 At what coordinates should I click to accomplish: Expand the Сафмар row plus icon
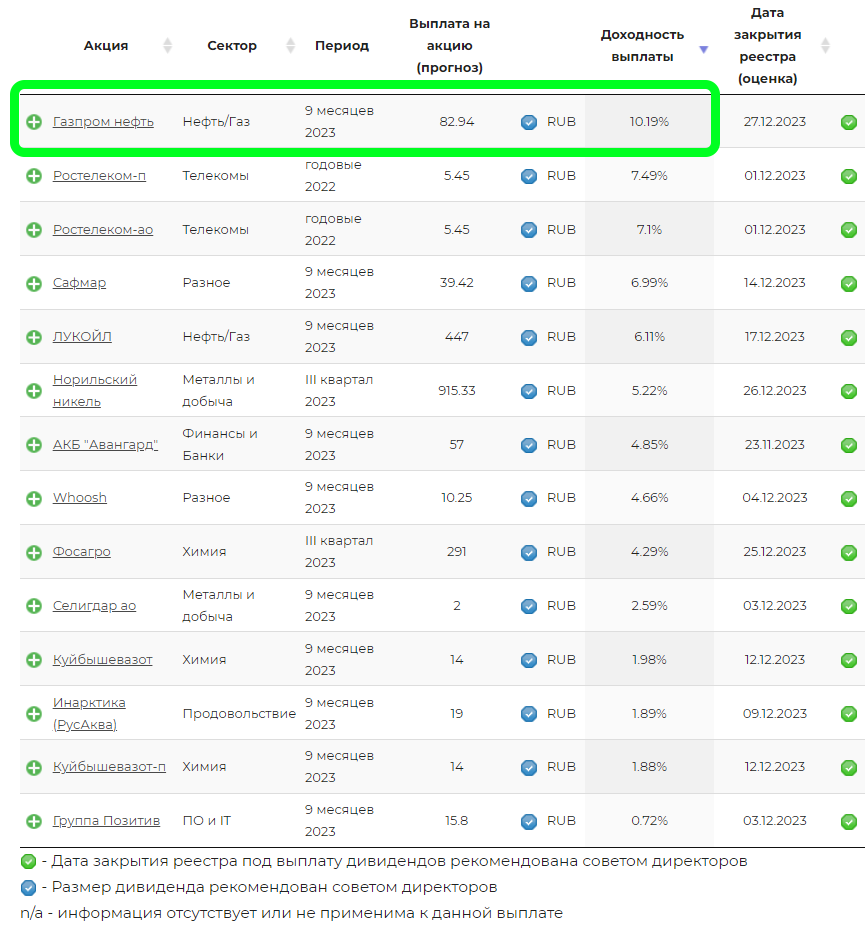click(34, 283)
